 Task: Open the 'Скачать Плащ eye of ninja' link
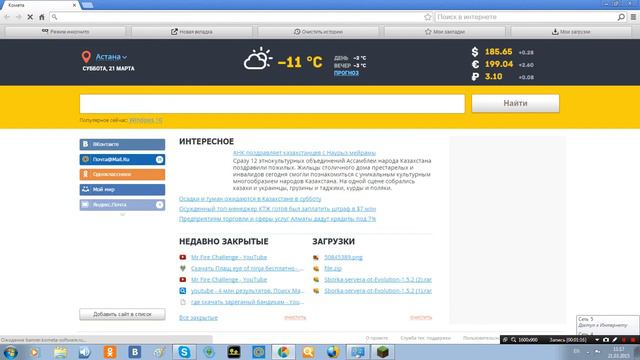pyautogui.click(x=247, y=268)
